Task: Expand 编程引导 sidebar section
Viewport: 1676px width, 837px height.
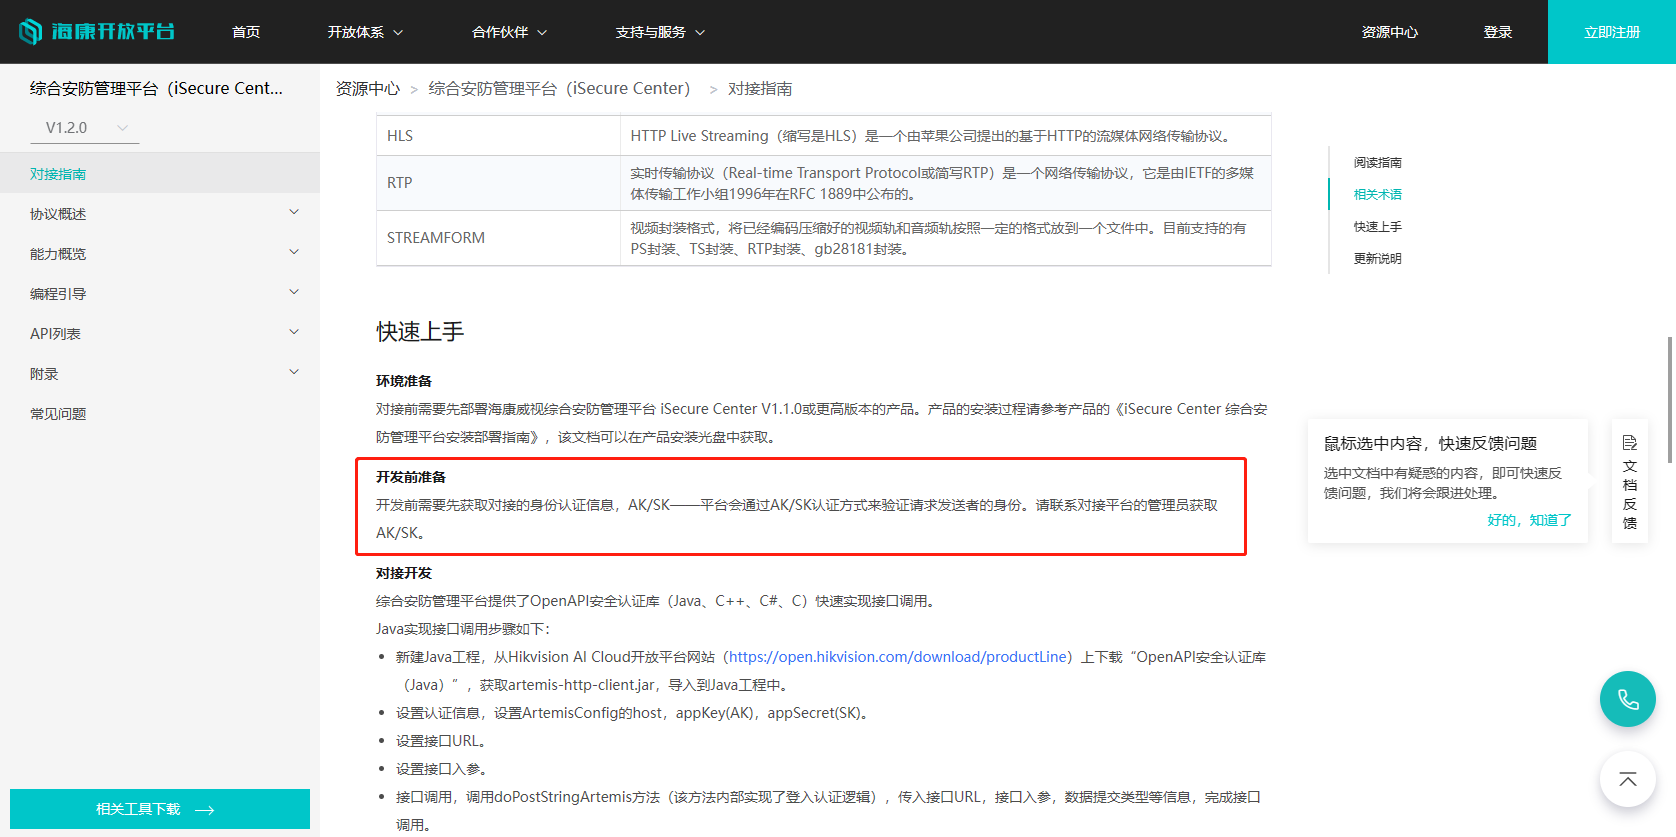Action: click(x=160, y=293)
